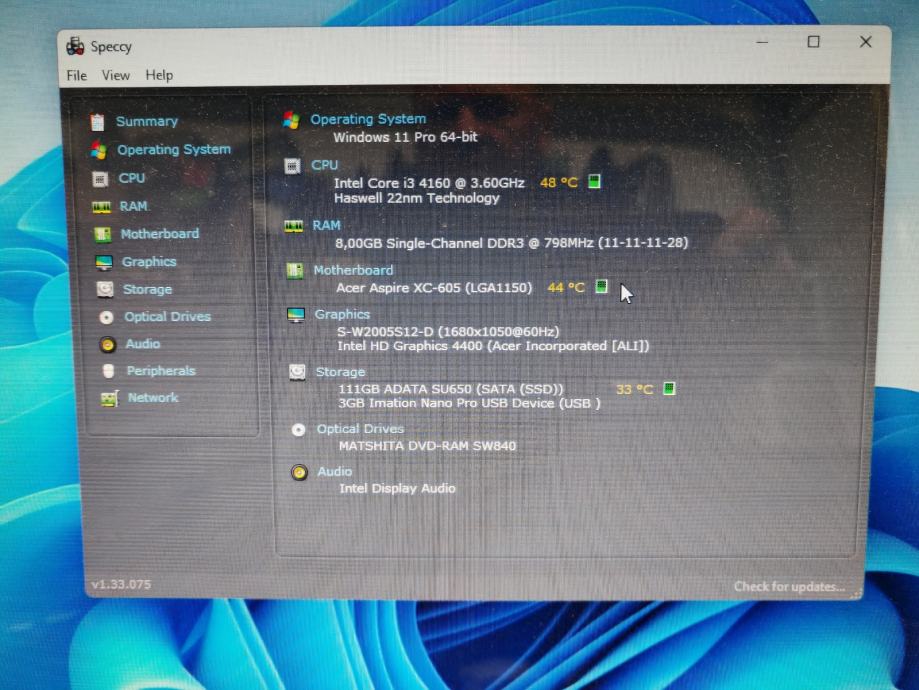Click the RAM stick icon in summary pane
Viewport: 919px width, 690px height.
pos(294,226)
